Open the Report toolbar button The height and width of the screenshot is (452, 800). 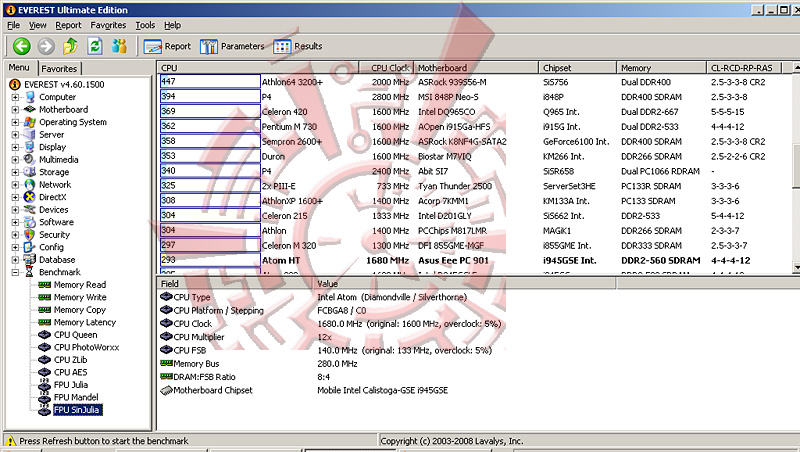click(x=167, y=46)
